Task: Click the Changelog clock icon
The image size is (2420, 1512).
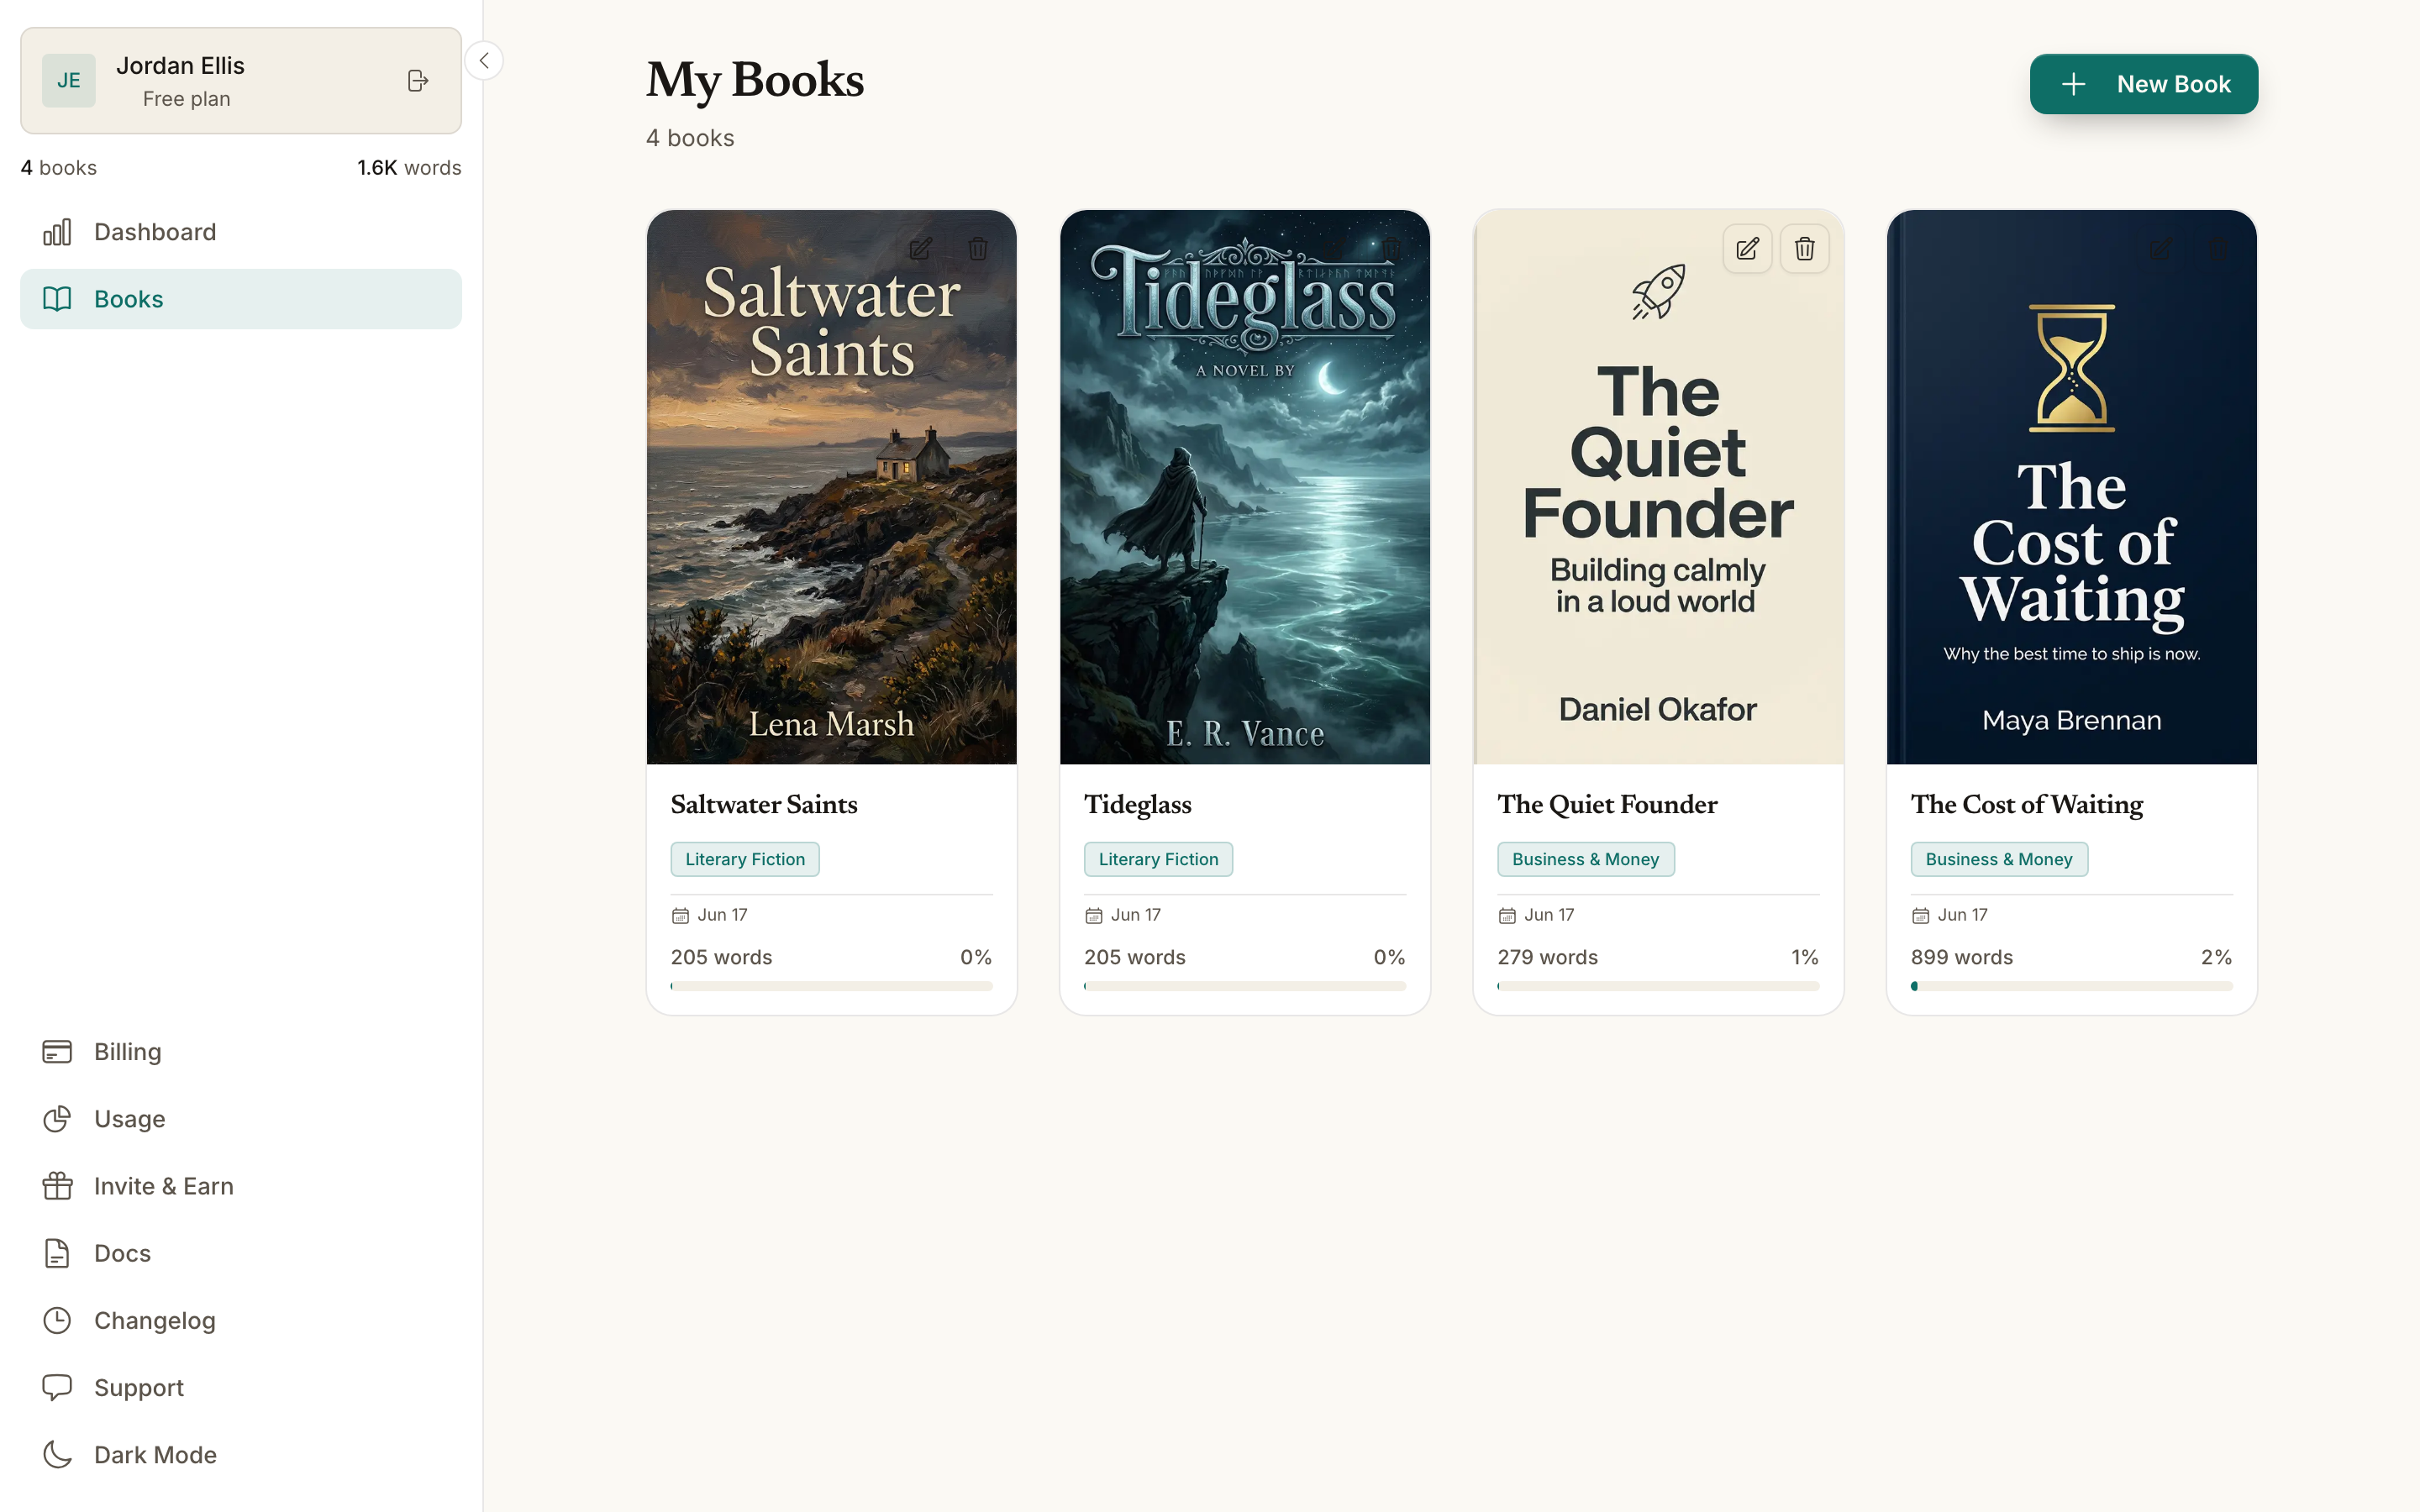Action: pos(57,1320)
